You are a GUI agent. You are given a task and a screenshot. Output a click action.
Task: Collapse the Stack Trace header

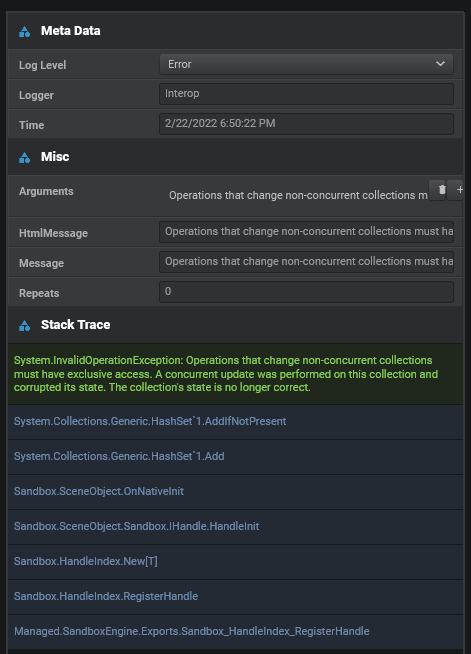(235, 325)
